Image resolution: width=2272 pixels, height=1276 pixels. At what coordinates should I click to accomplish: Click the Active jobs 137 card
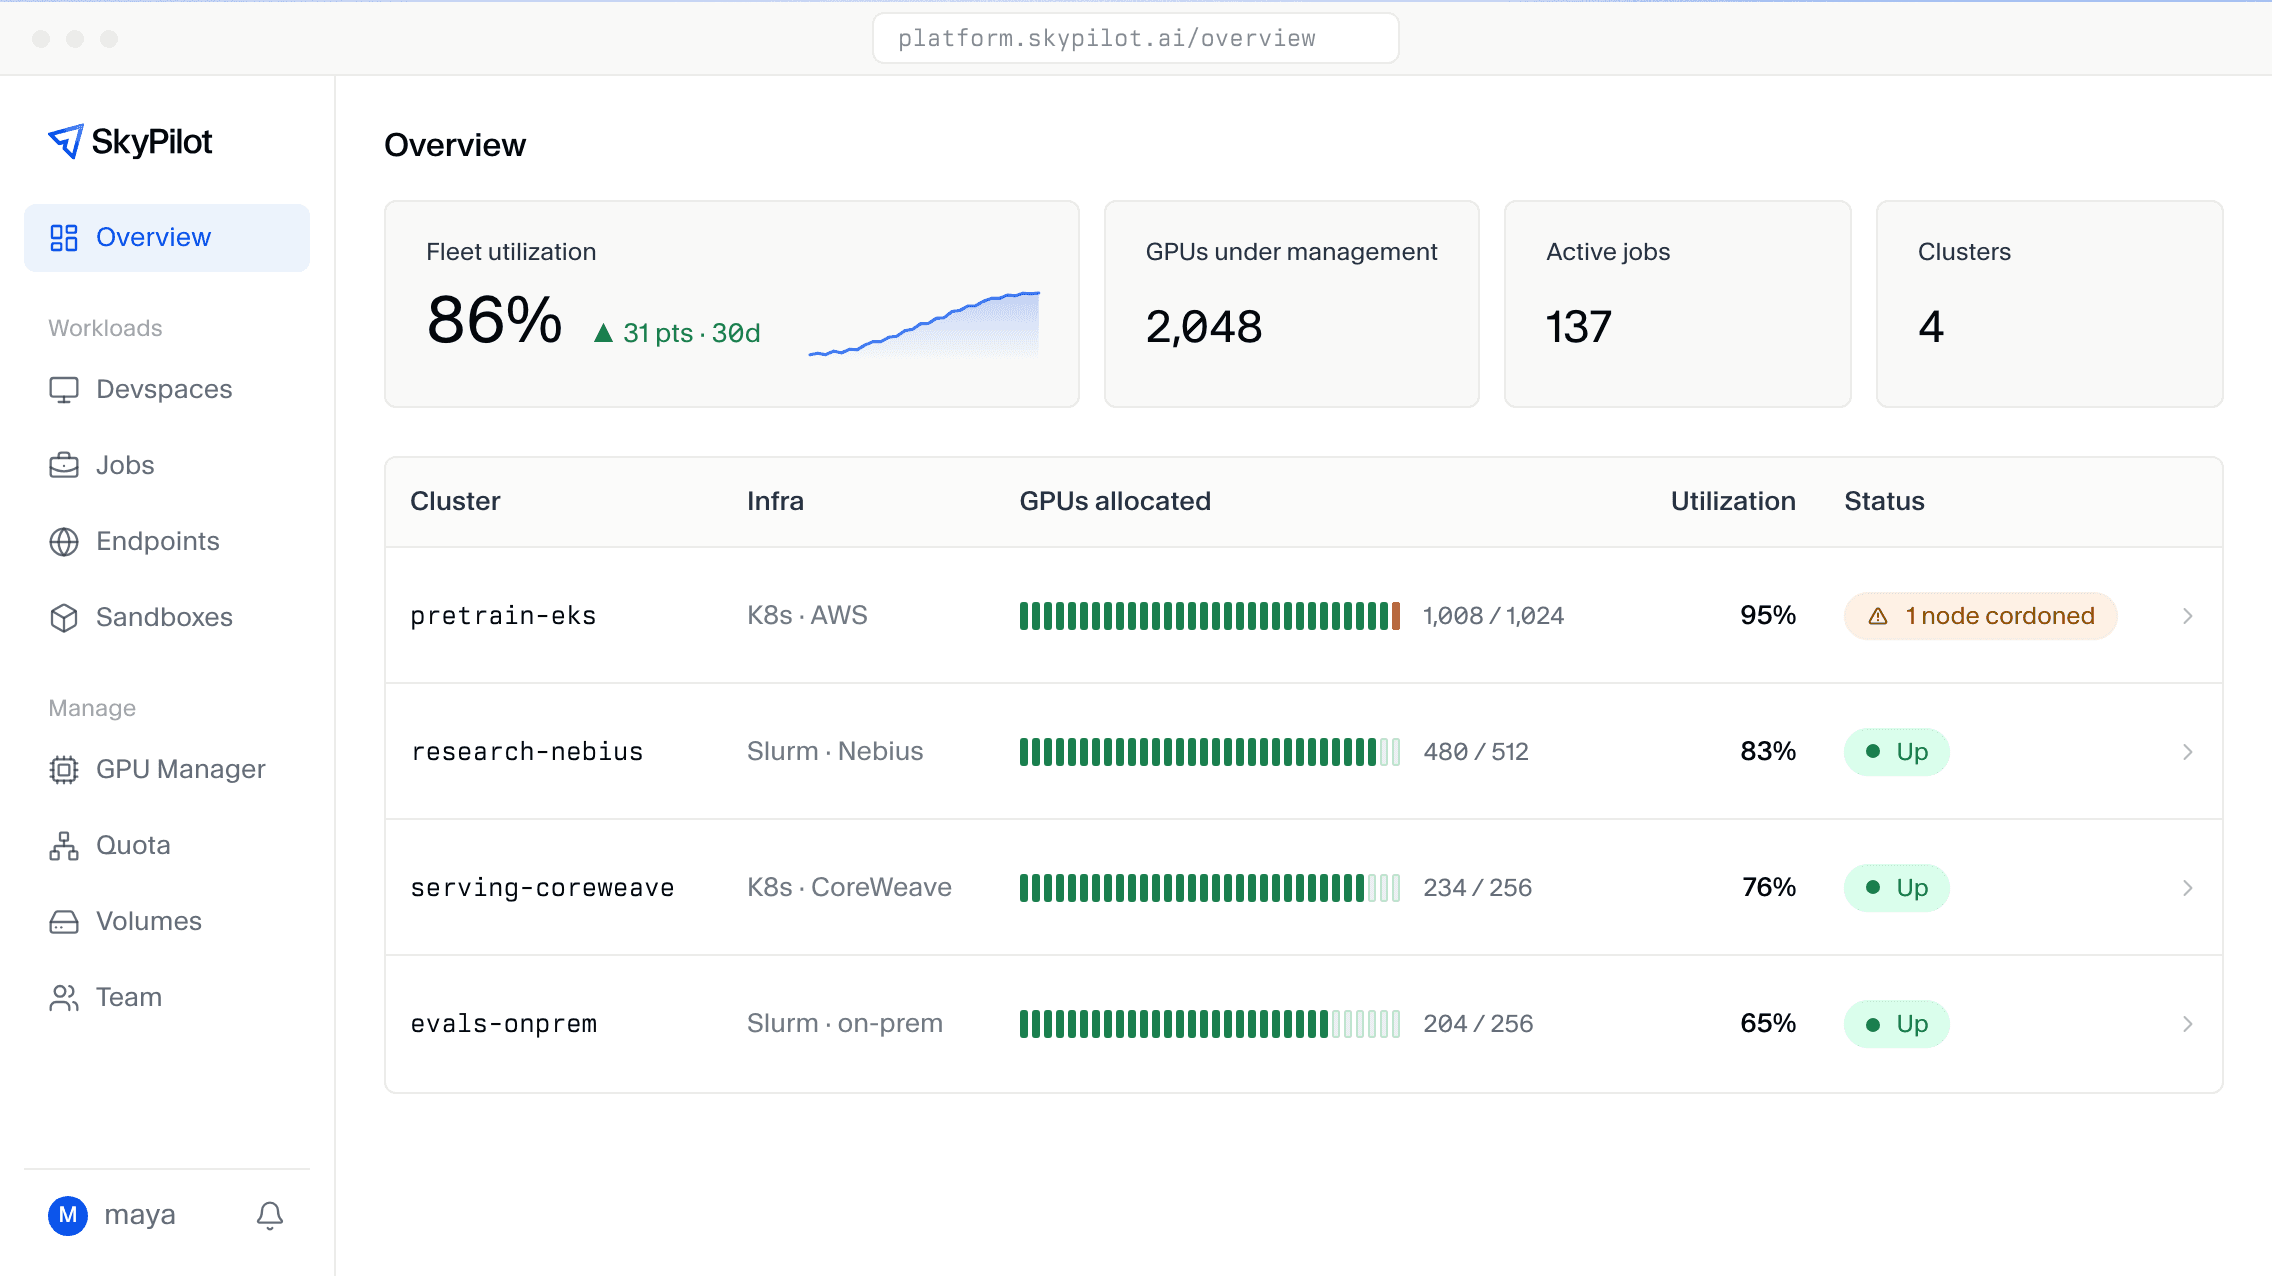pyautogui.click(x=1677, y=304)
